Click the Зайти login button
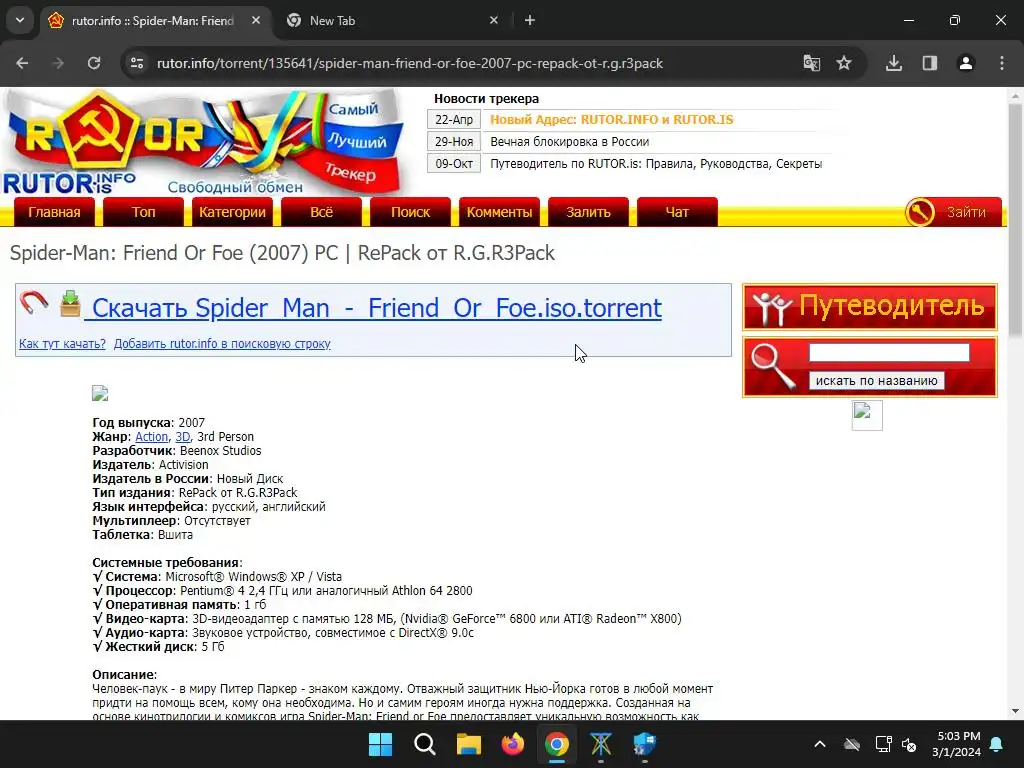The width and height of the screenshot is (1024, 768). 953,212
